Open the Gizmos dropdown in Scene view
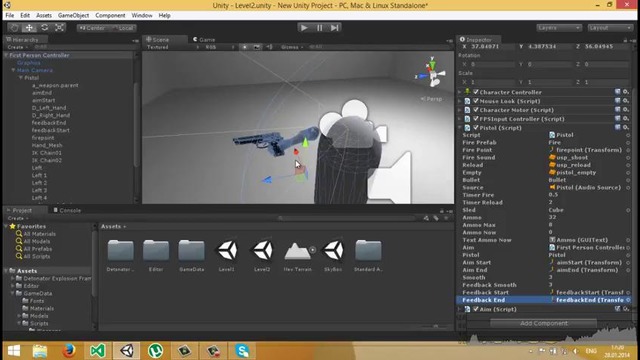The width and height of the screenshot is (640, 360). click(292, 47)
